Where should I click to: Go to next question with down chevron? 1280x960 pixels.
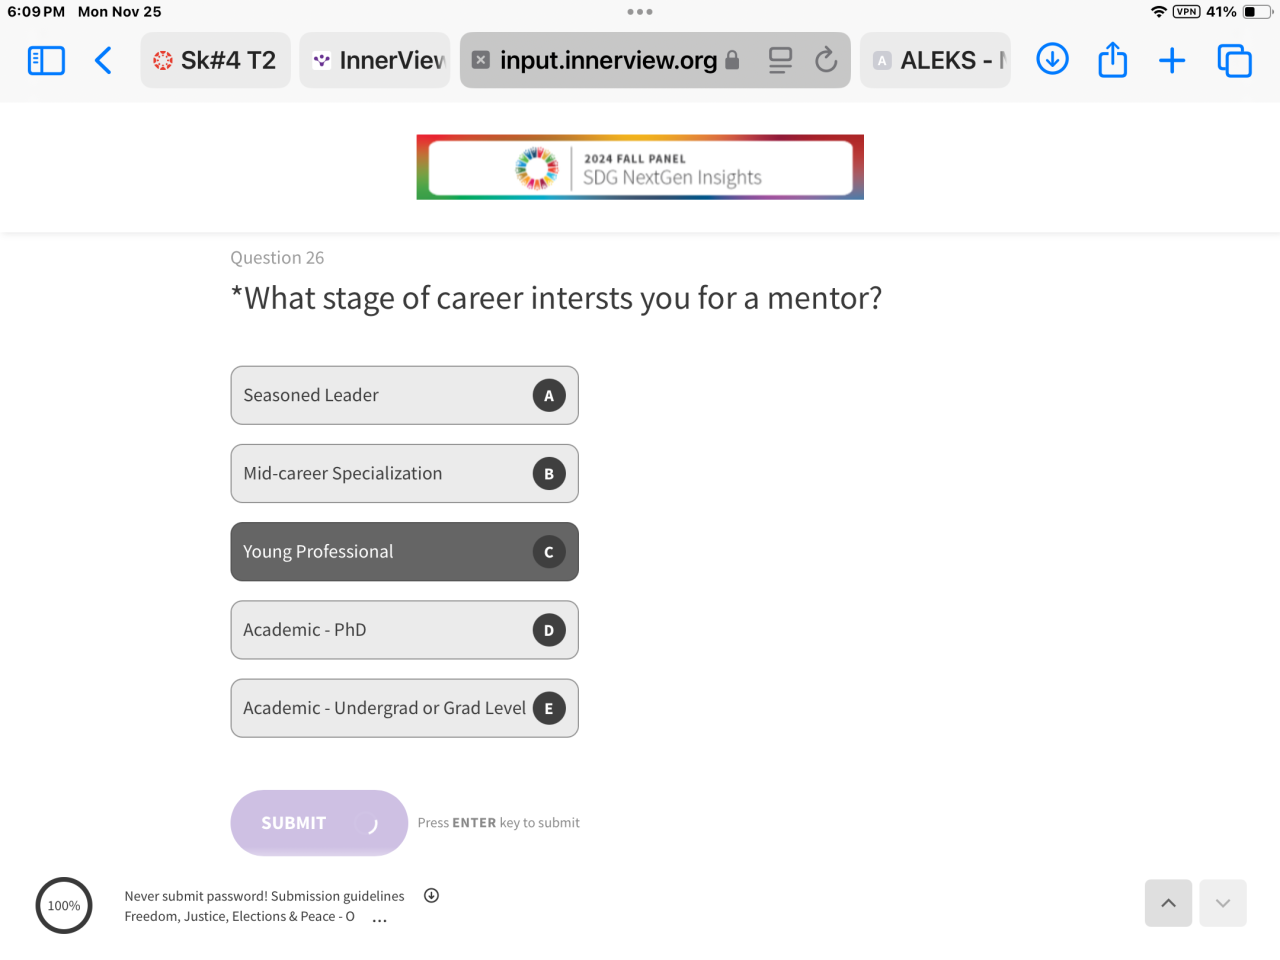(x=1223, y=903)
